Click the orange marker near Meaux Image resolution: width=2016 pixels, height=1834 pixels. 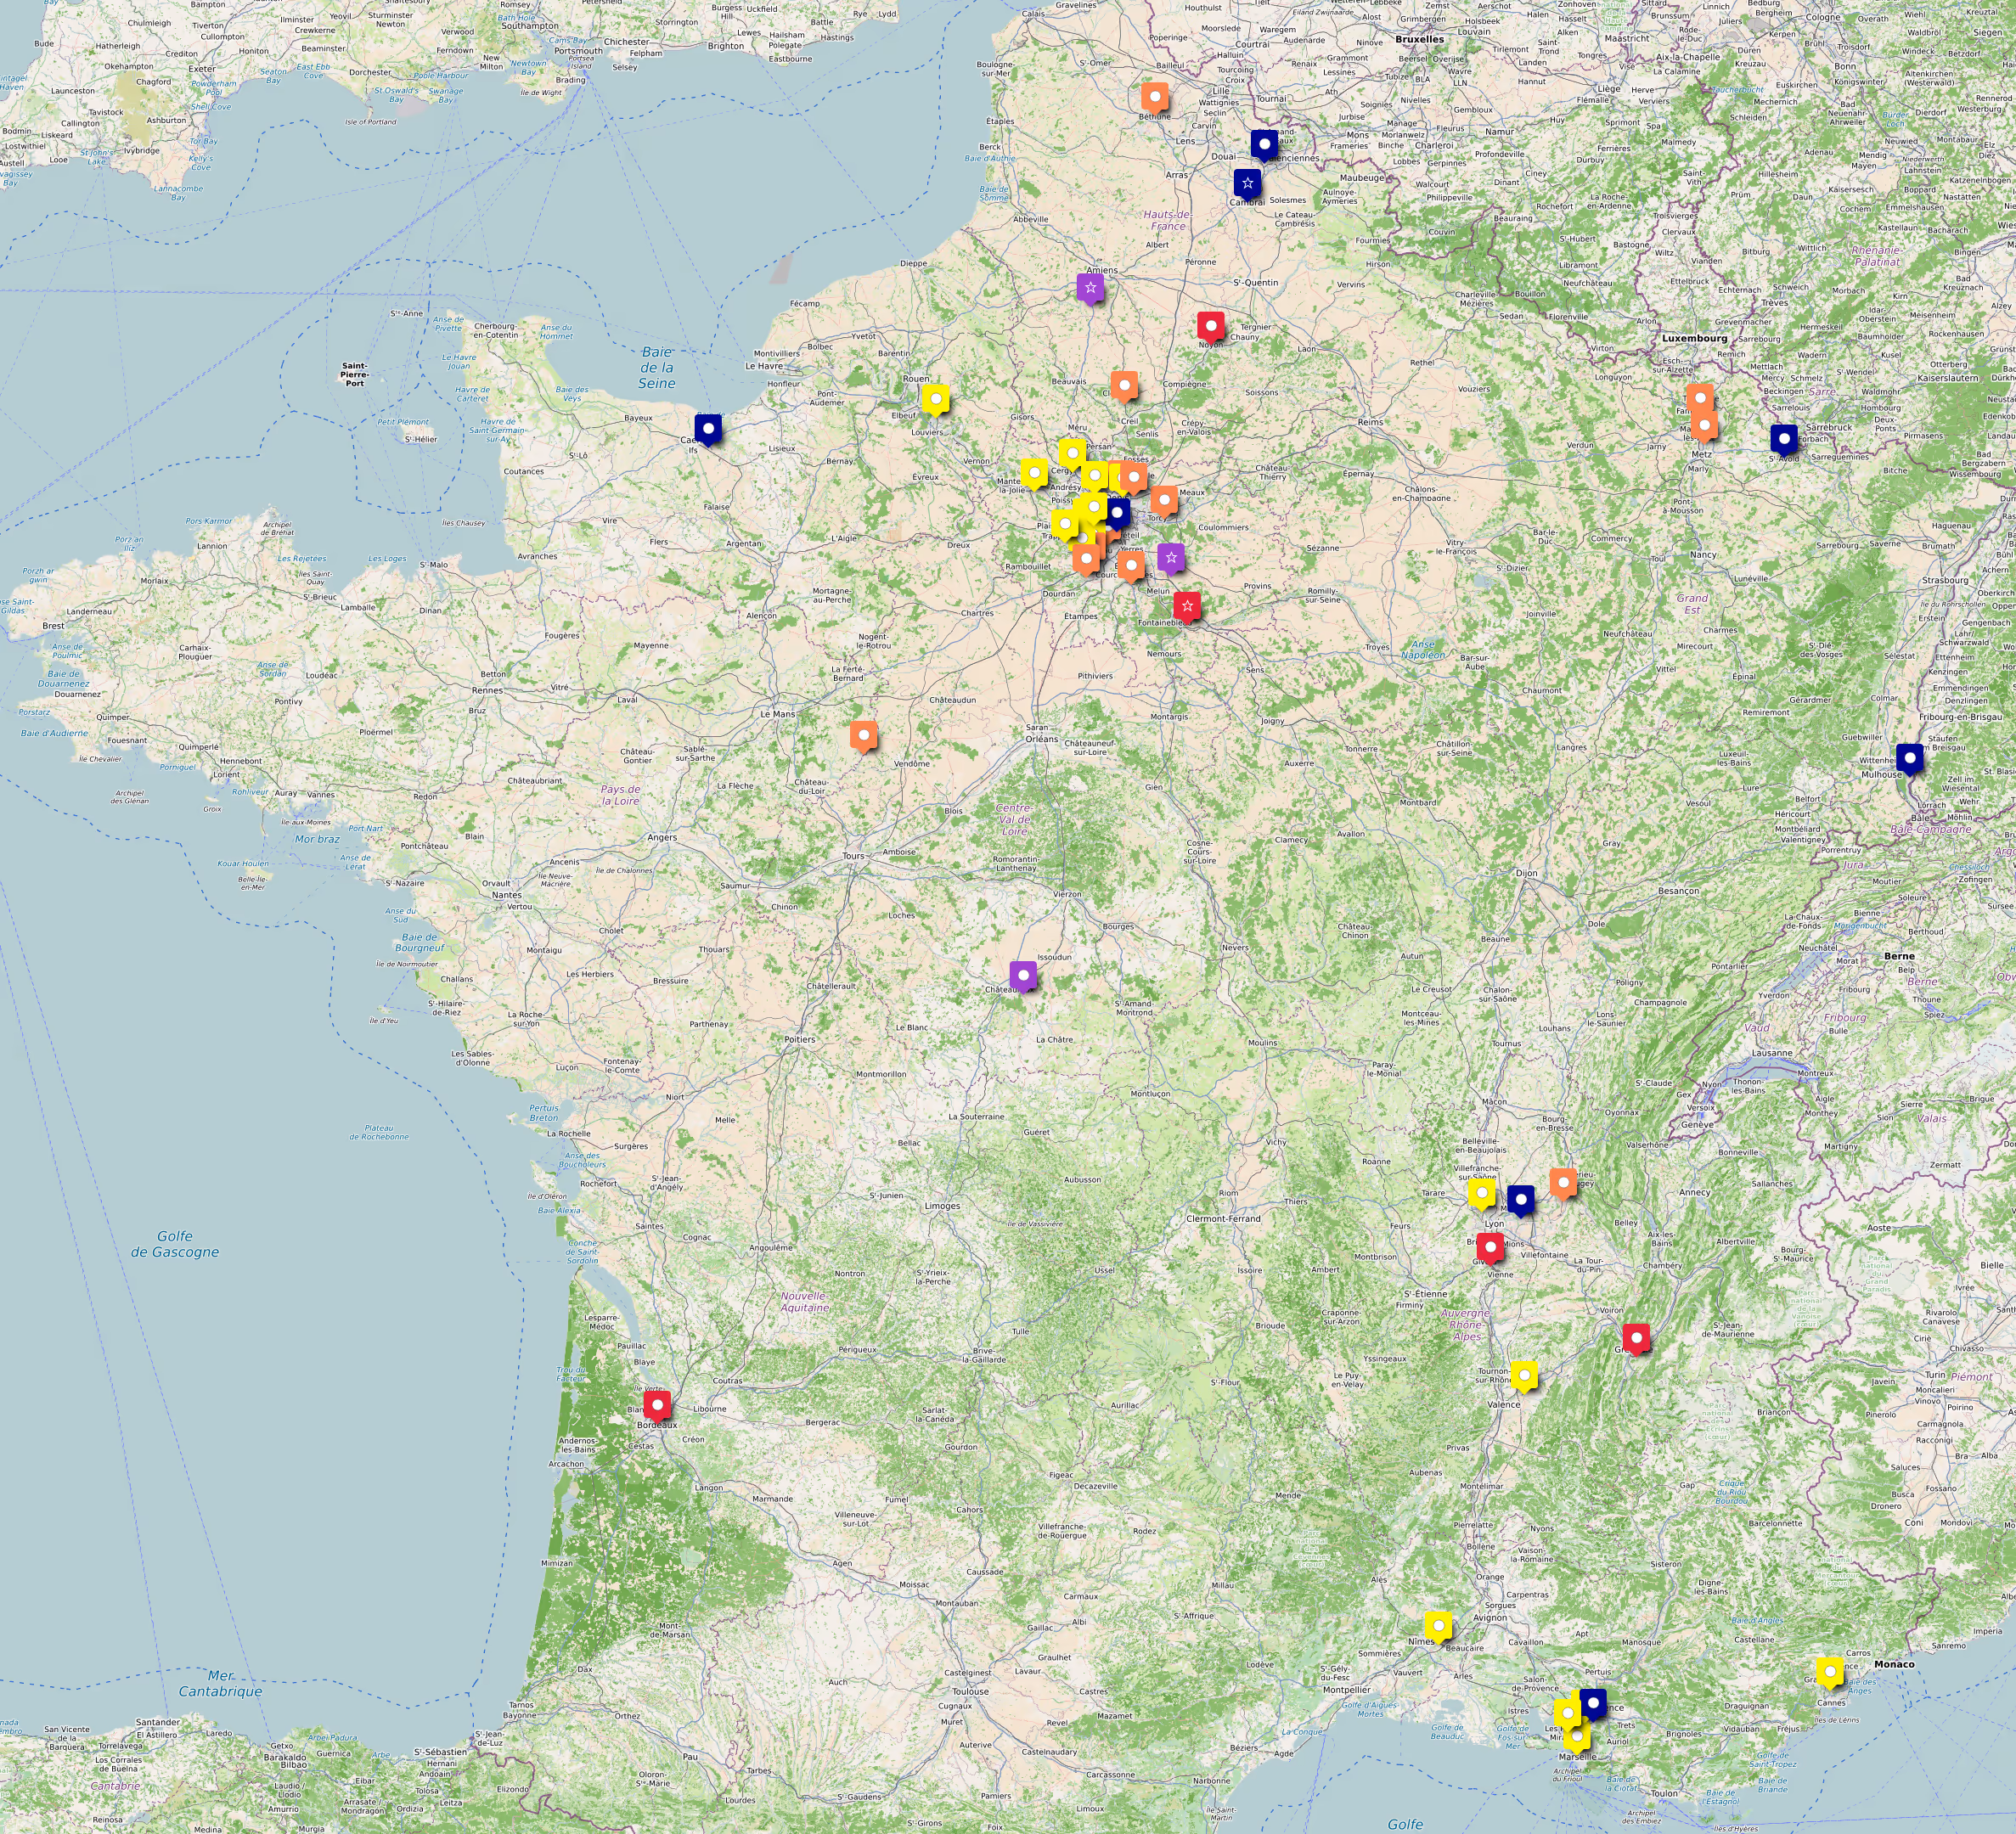tap(1163, 499)
